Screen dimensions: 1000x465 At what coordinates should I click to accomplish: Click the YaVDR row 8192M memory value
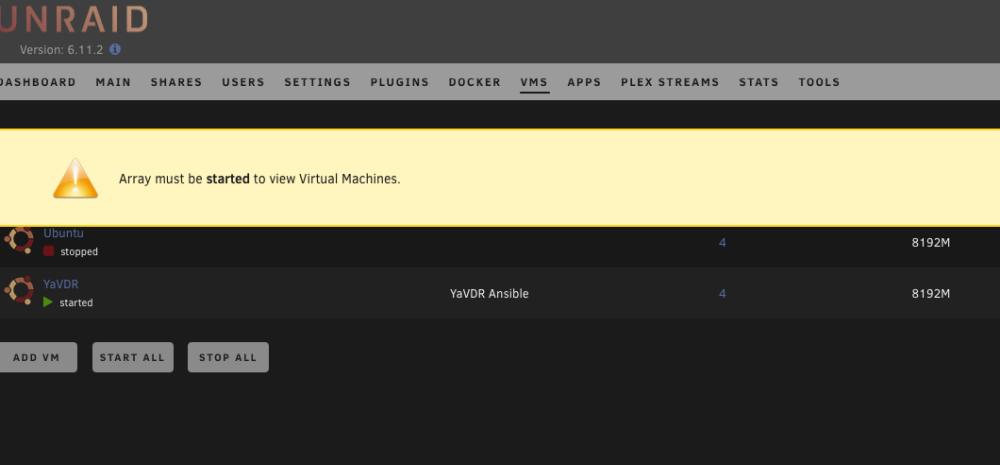click(930, 293)
